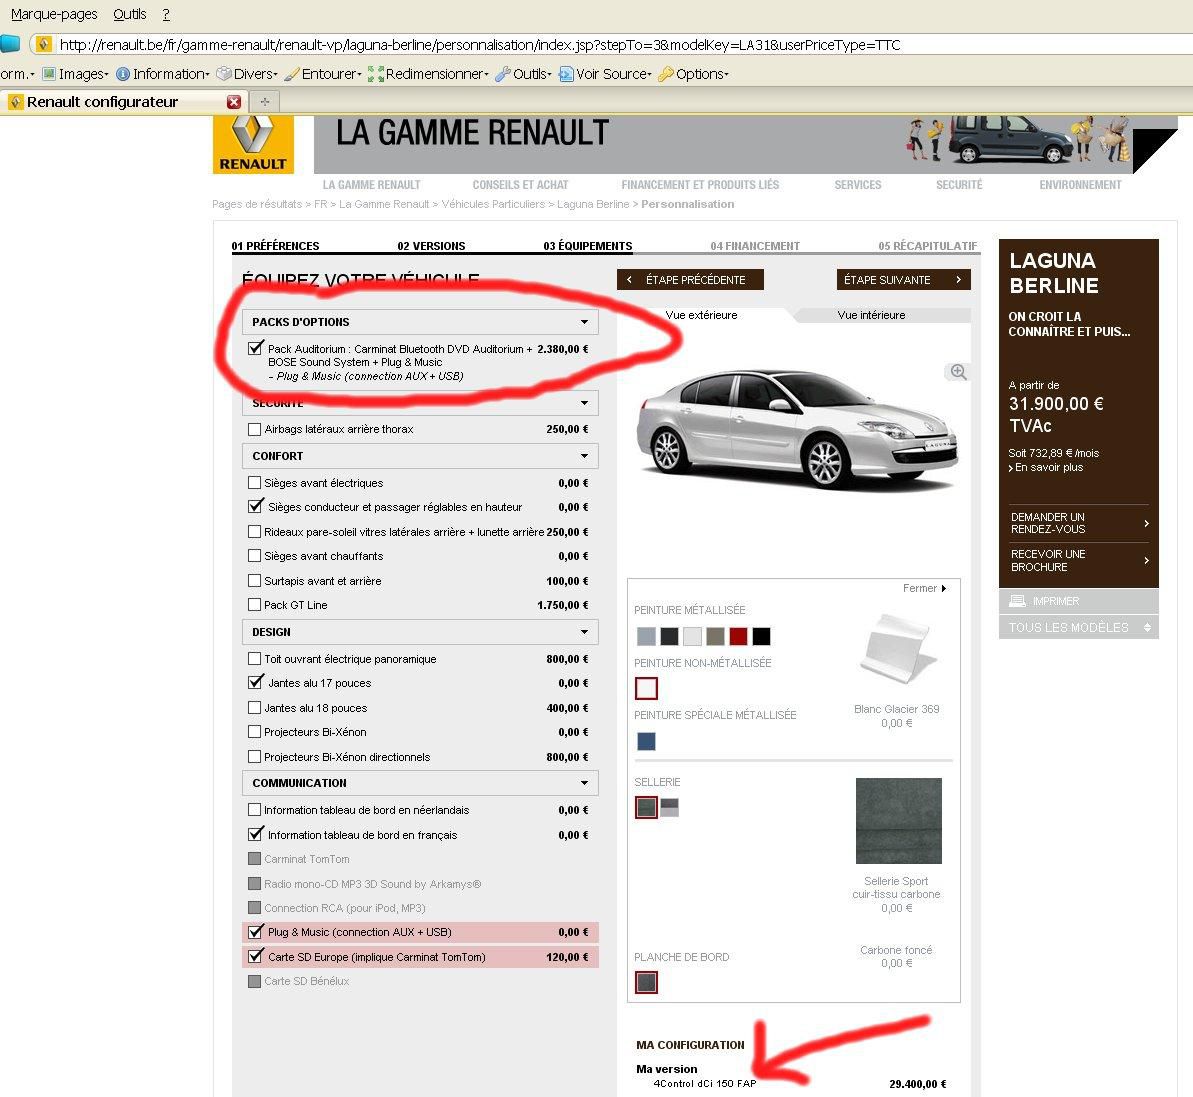Click Demander un rendez-vous
This screenshot has width=1193, height=1097.
(1079, 523)
